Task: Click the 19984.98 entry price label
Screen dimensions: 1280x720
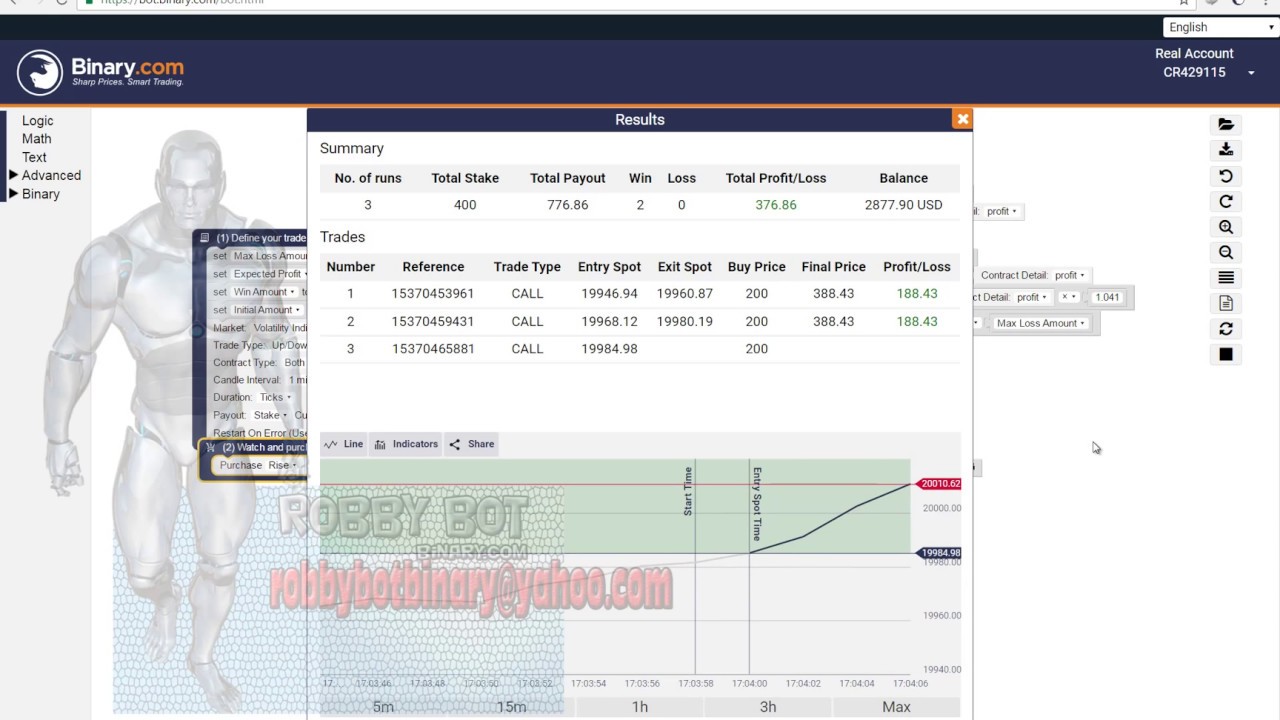Action: pyautogui.click(x=939, y=553)
